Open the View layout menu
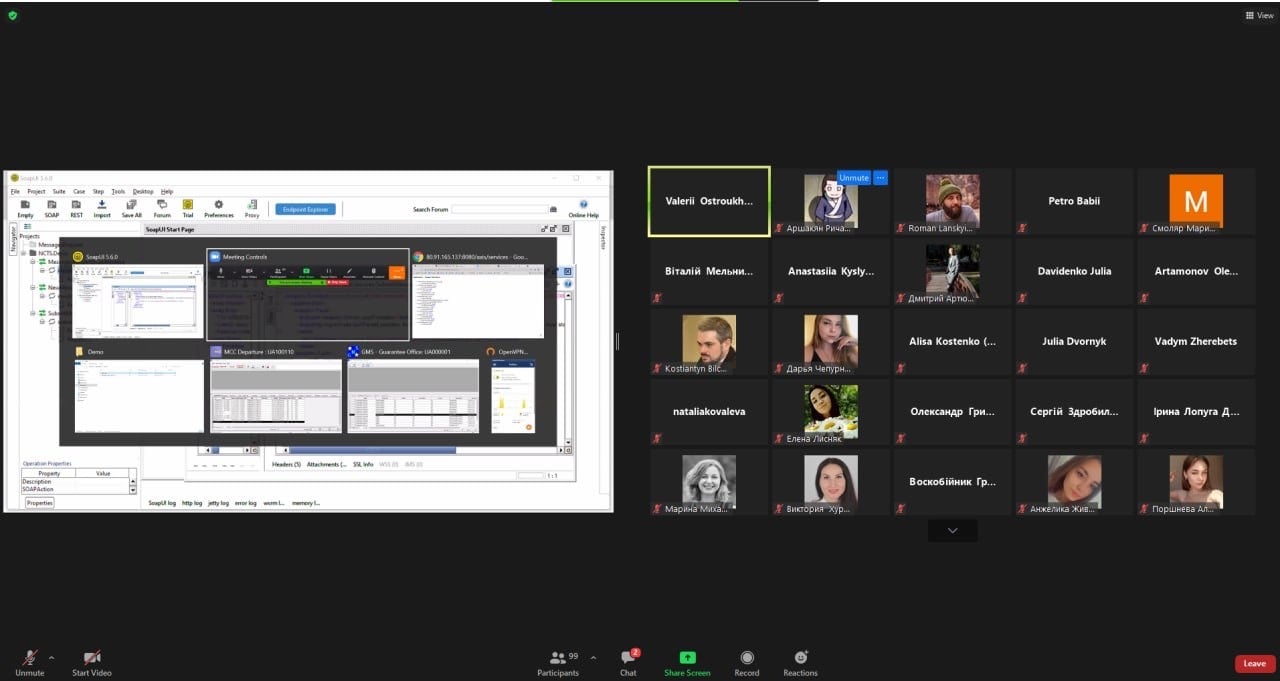This screenshot has width=1280, height=681. tap(1259, 15)
